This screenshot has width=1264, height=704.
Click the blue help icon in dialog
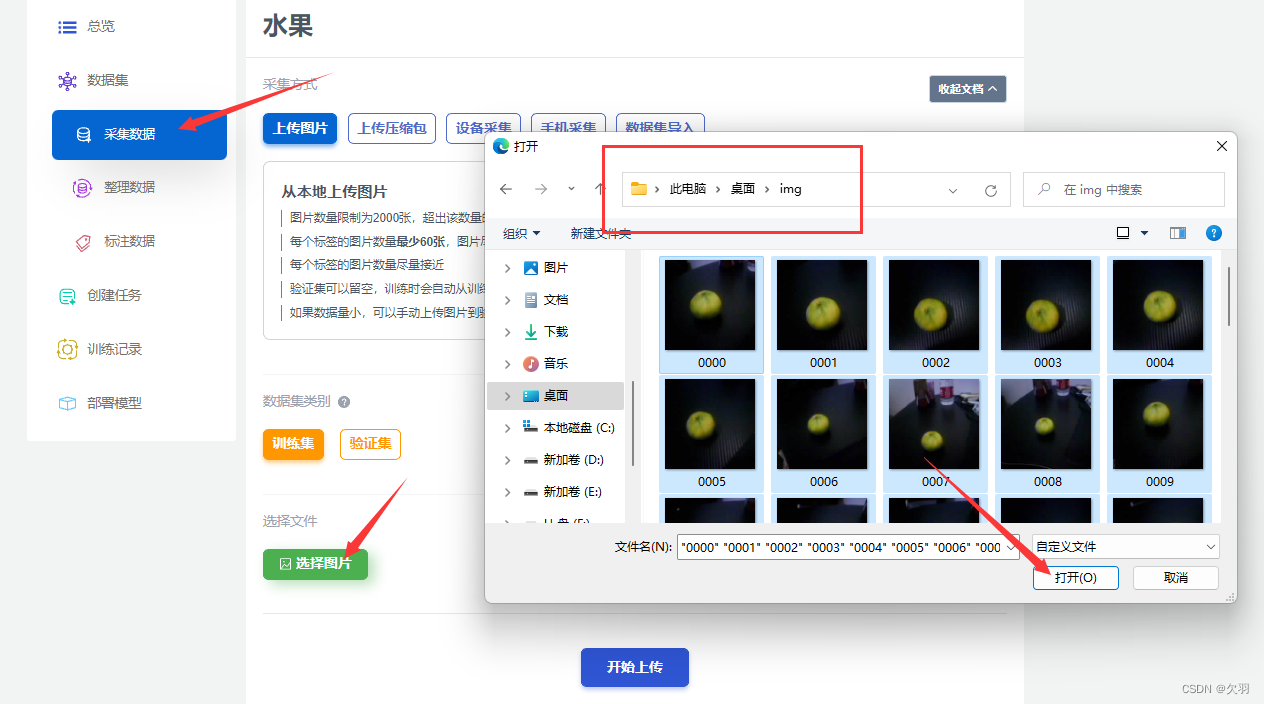pos(1213,233)
